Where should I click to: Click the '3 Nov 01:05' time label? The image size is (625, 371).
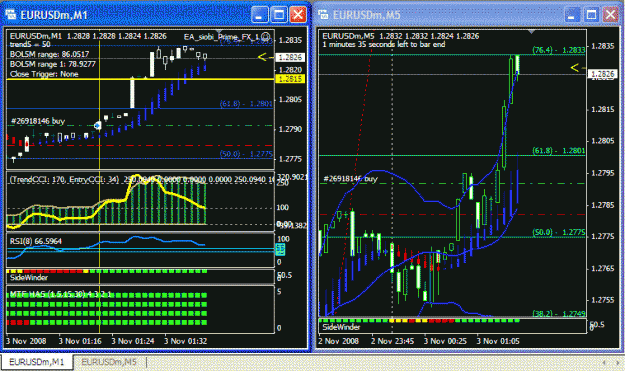(498, 341)
